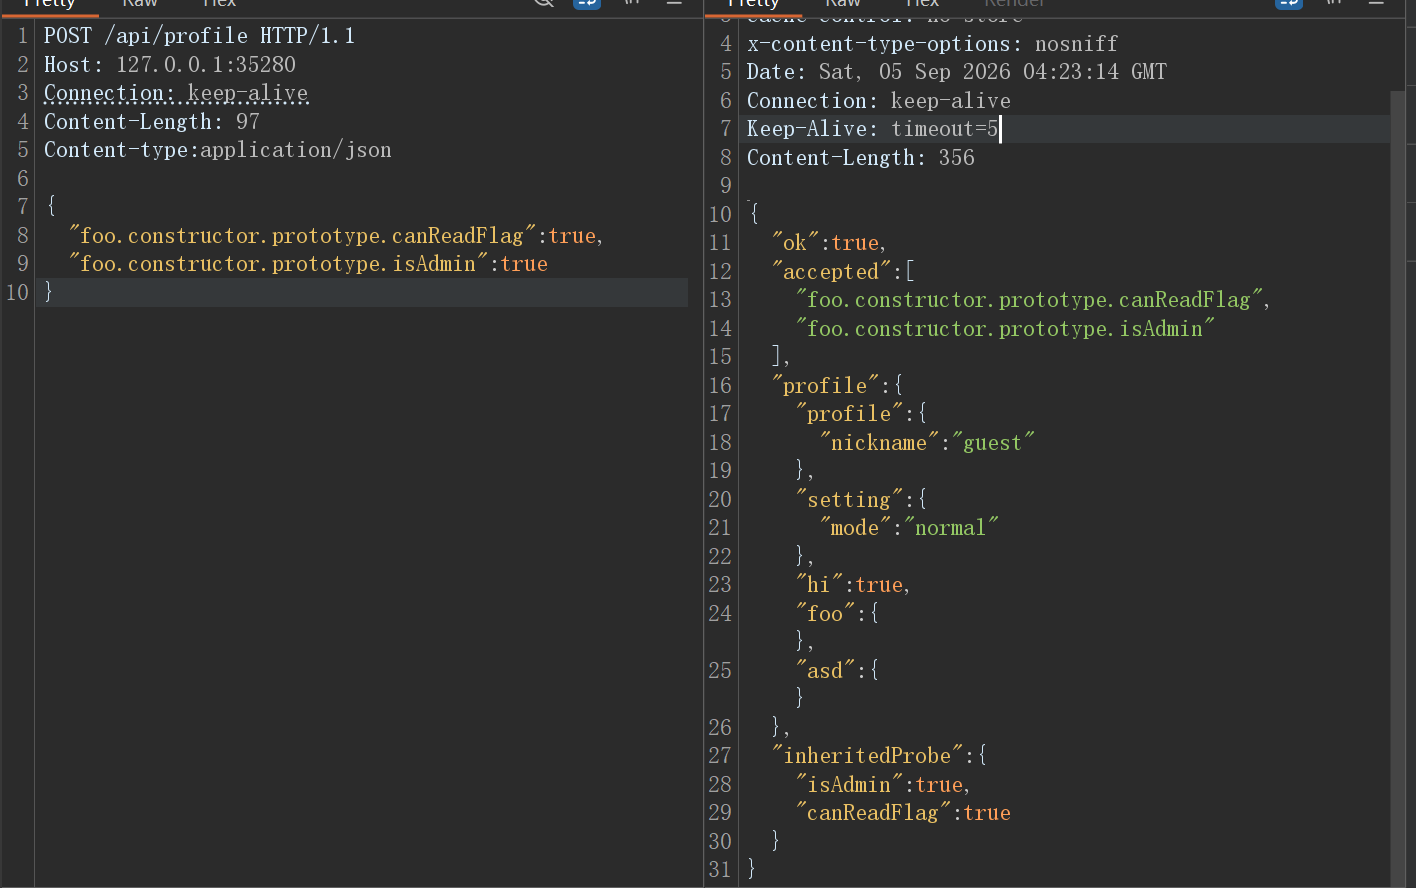Select the 'Date: Sat, 05 Sep 2026' response header
This screenshot has height=888, width=1416.
click(x=956, y=72)
